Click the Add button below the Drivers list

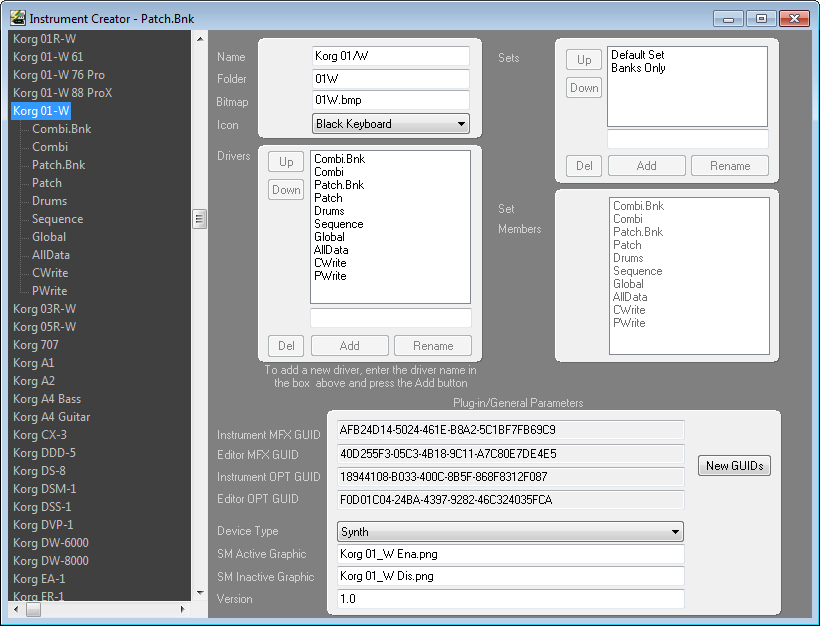point(349,346)
